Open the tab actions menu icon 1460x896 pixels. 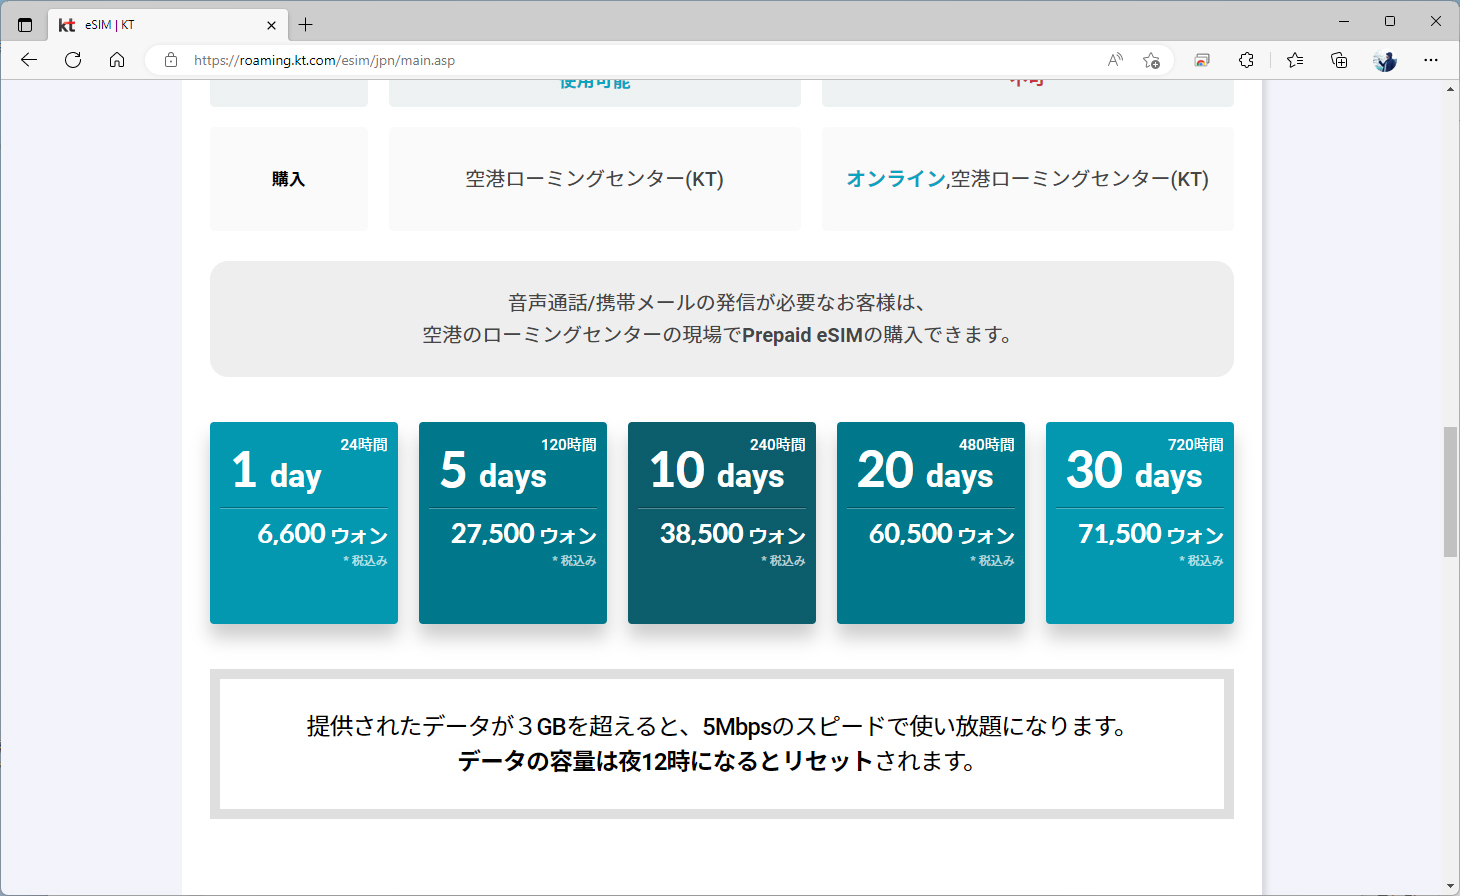click(x=24, y=23)
